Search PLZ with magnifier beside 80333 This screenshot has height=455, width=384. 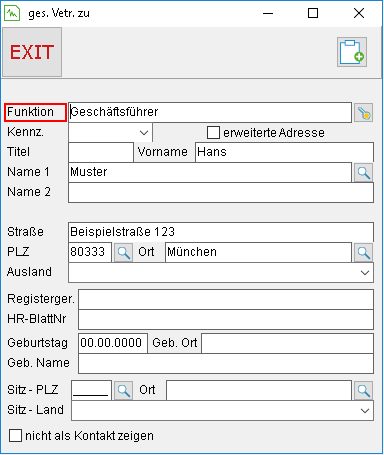123,253
